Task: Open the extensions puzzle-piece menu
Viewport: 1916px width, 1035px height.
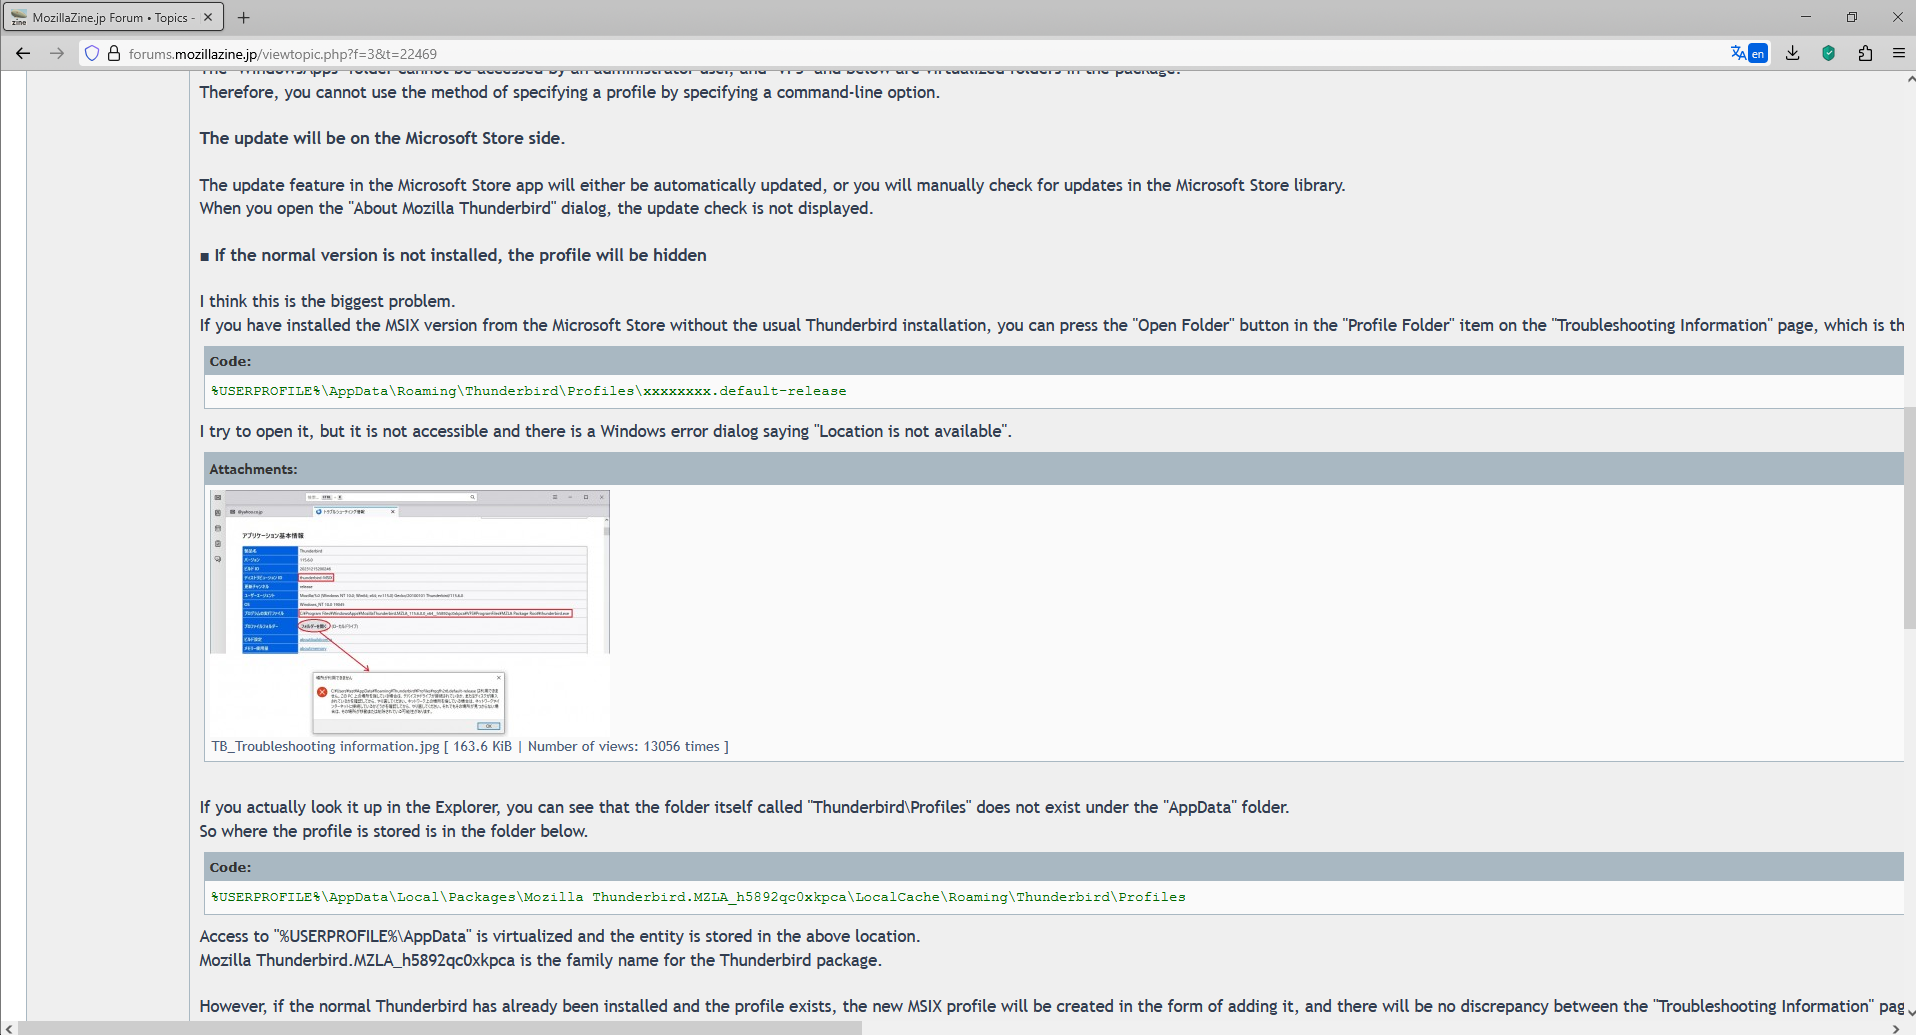Action: pyautogui.click(x=1865, y=54)
